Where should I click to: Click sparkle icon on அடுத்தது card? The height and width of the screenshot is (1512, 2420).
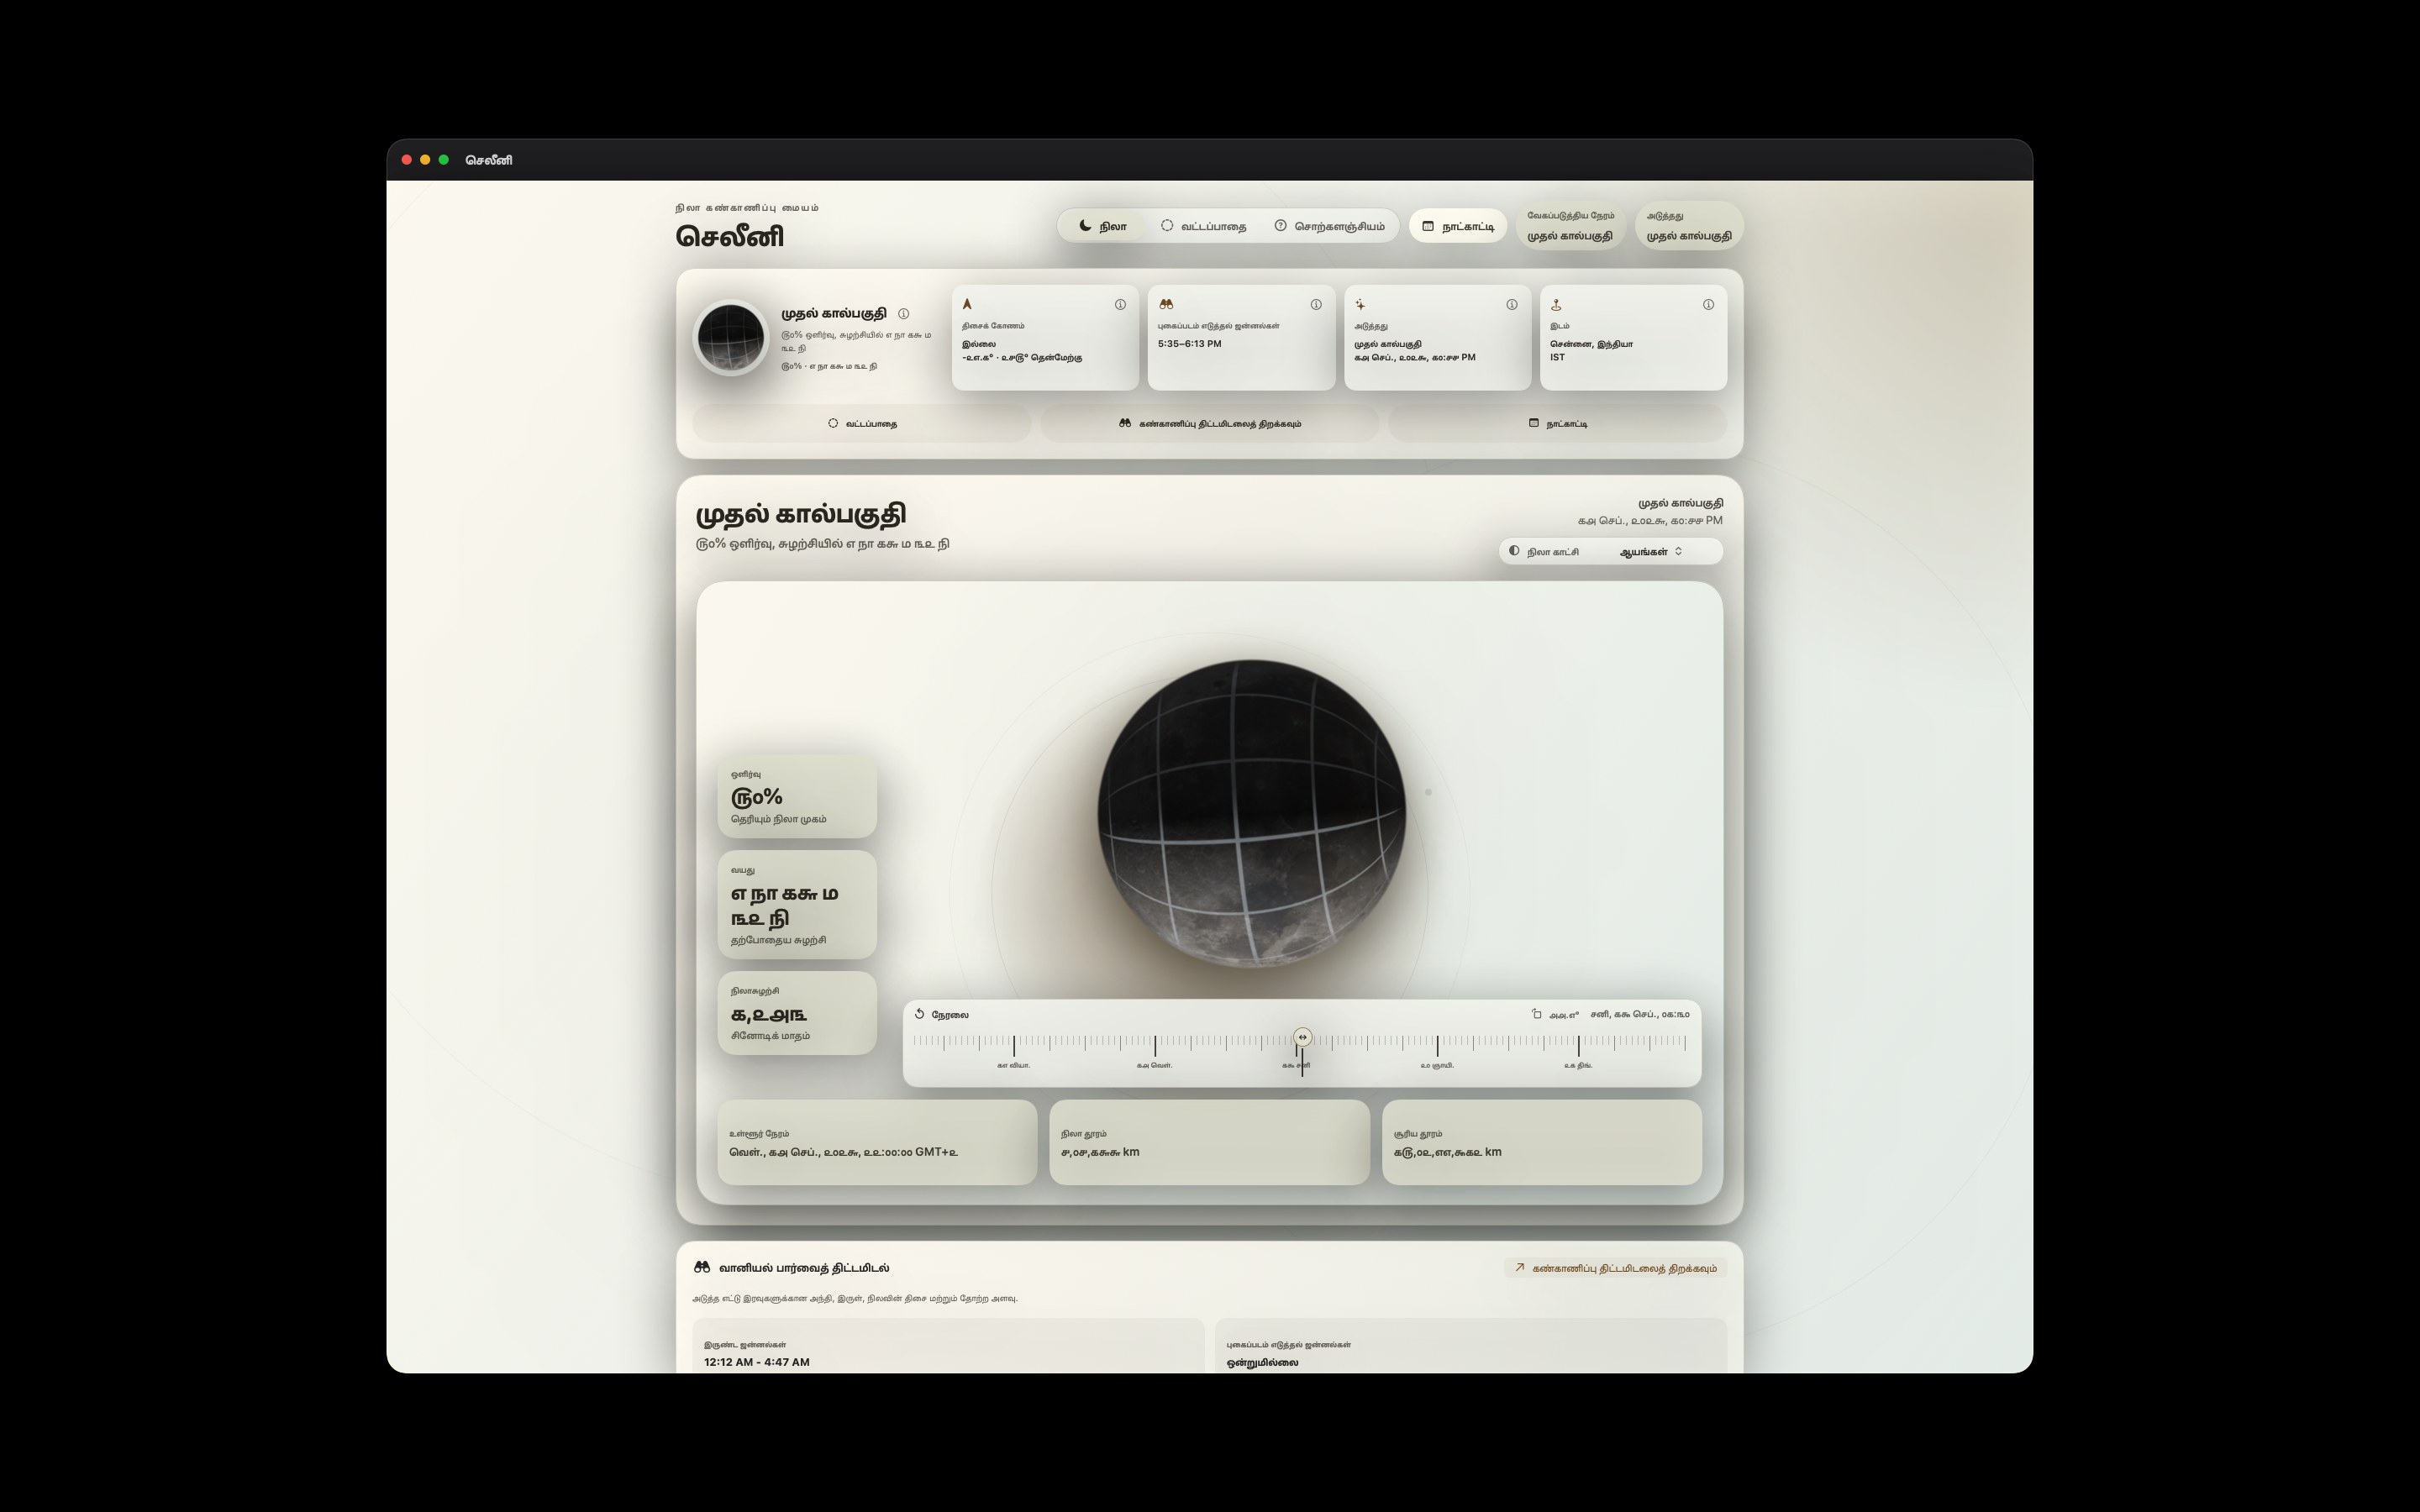1360,305
